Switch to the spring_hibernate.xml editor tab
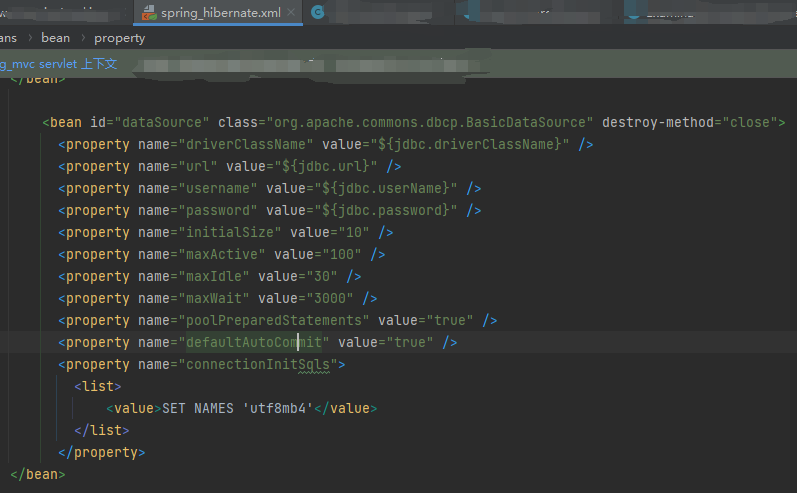Image resolution: width=797 pixels, height=493 pixels. pos(220,13)
